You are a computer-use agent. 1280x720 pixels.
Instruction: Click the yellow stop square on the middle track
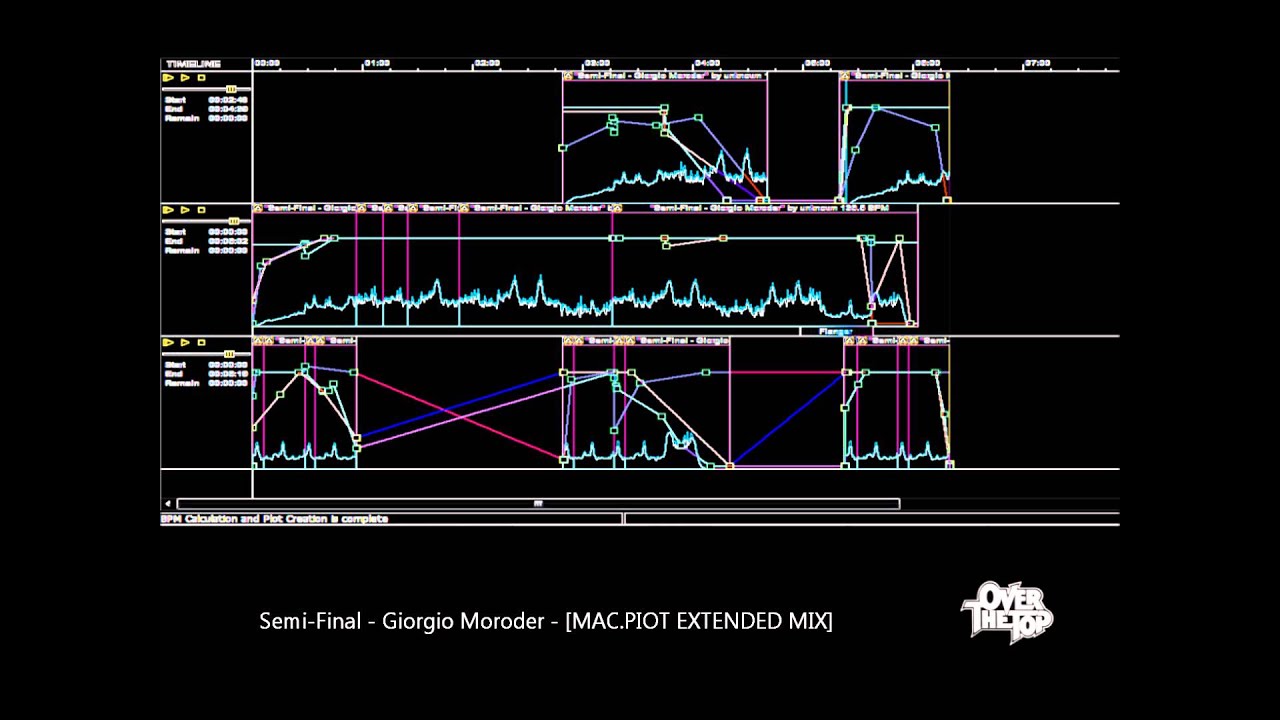pos(201,210)
